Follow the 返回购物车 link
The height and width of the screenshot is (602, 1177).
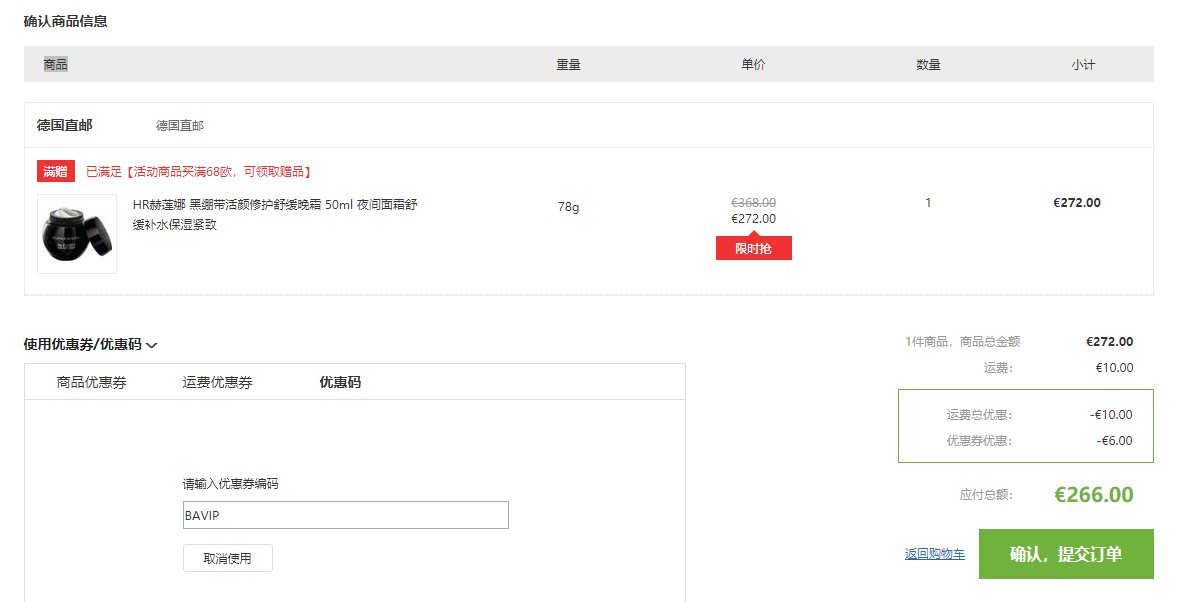coord(935,554)
